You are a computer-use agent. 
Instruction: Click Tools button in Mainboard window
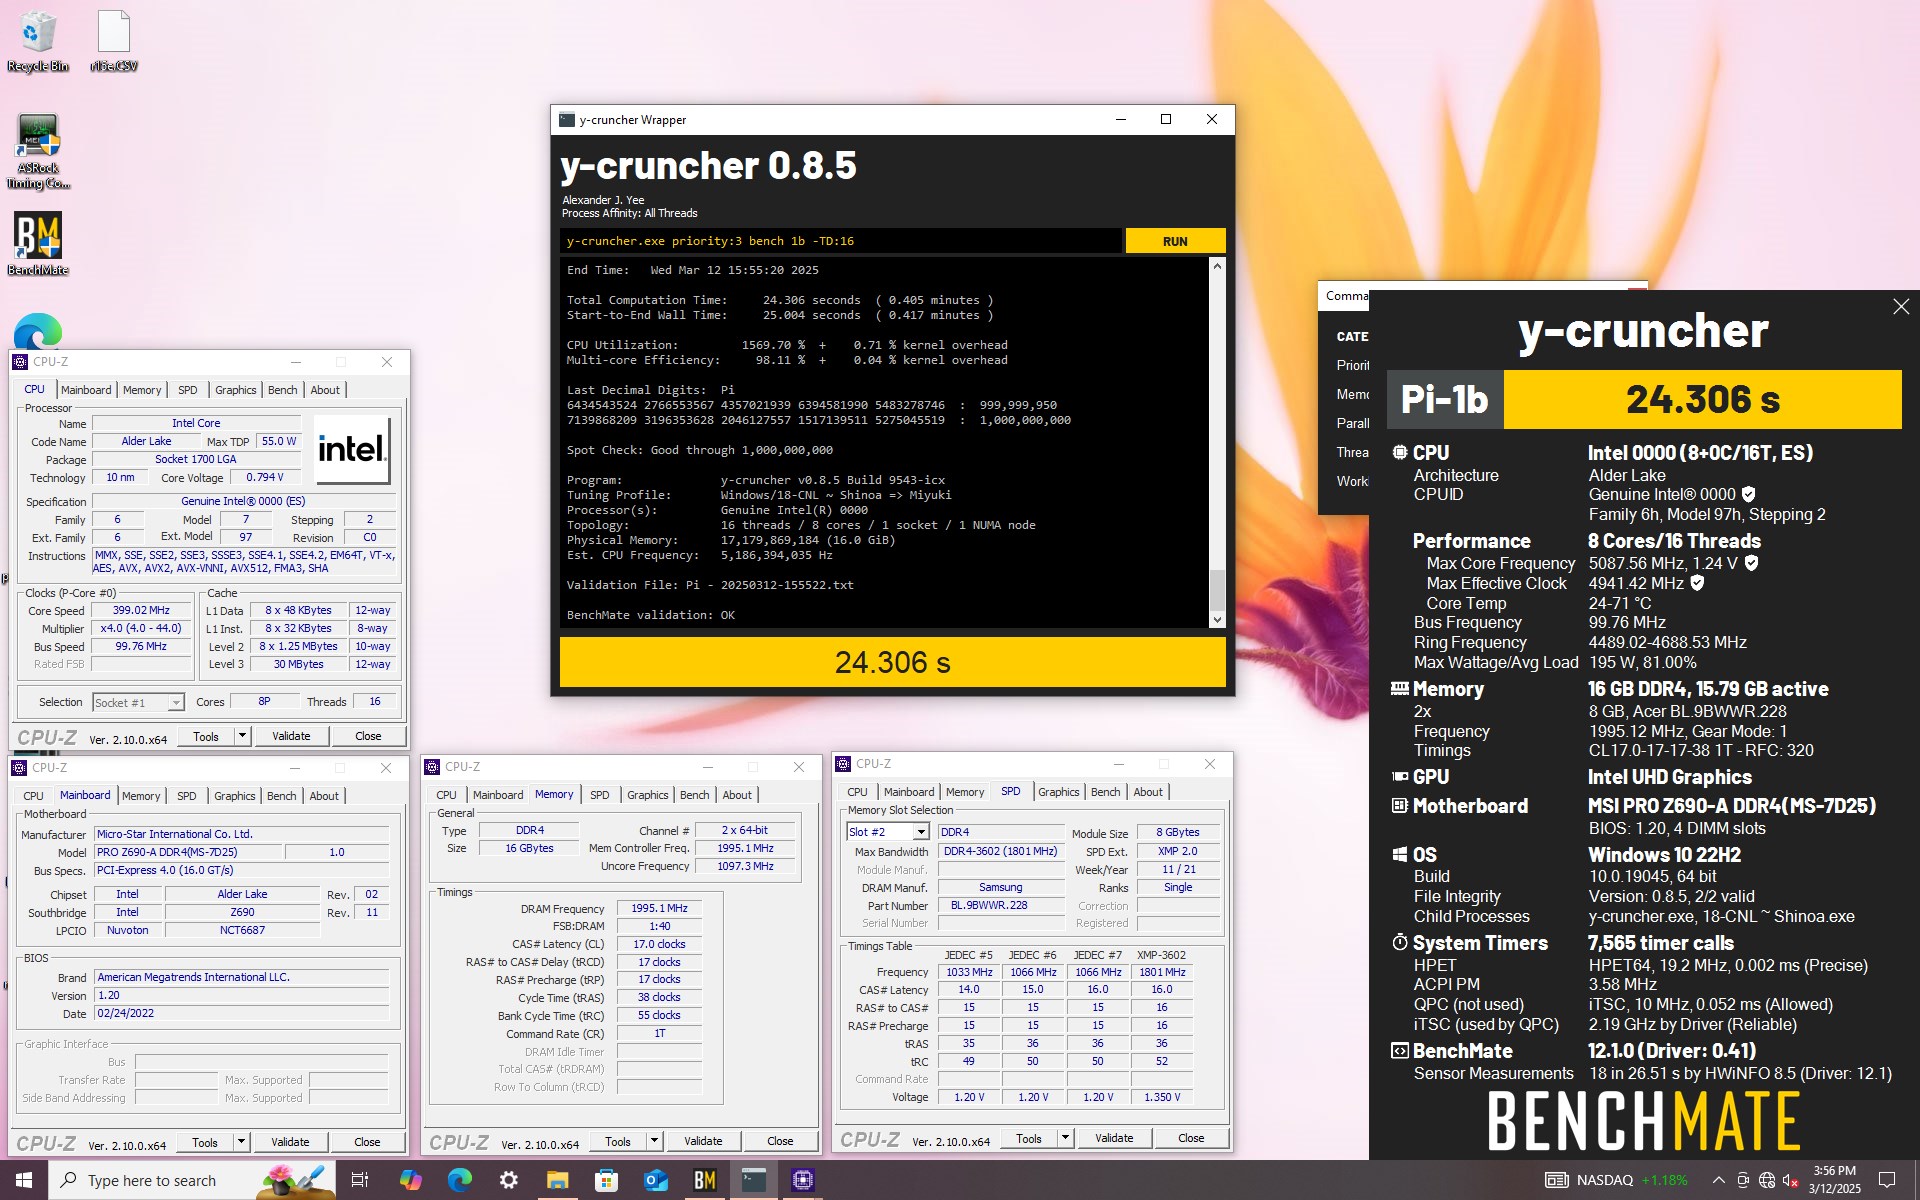(x=205, y=1142)
